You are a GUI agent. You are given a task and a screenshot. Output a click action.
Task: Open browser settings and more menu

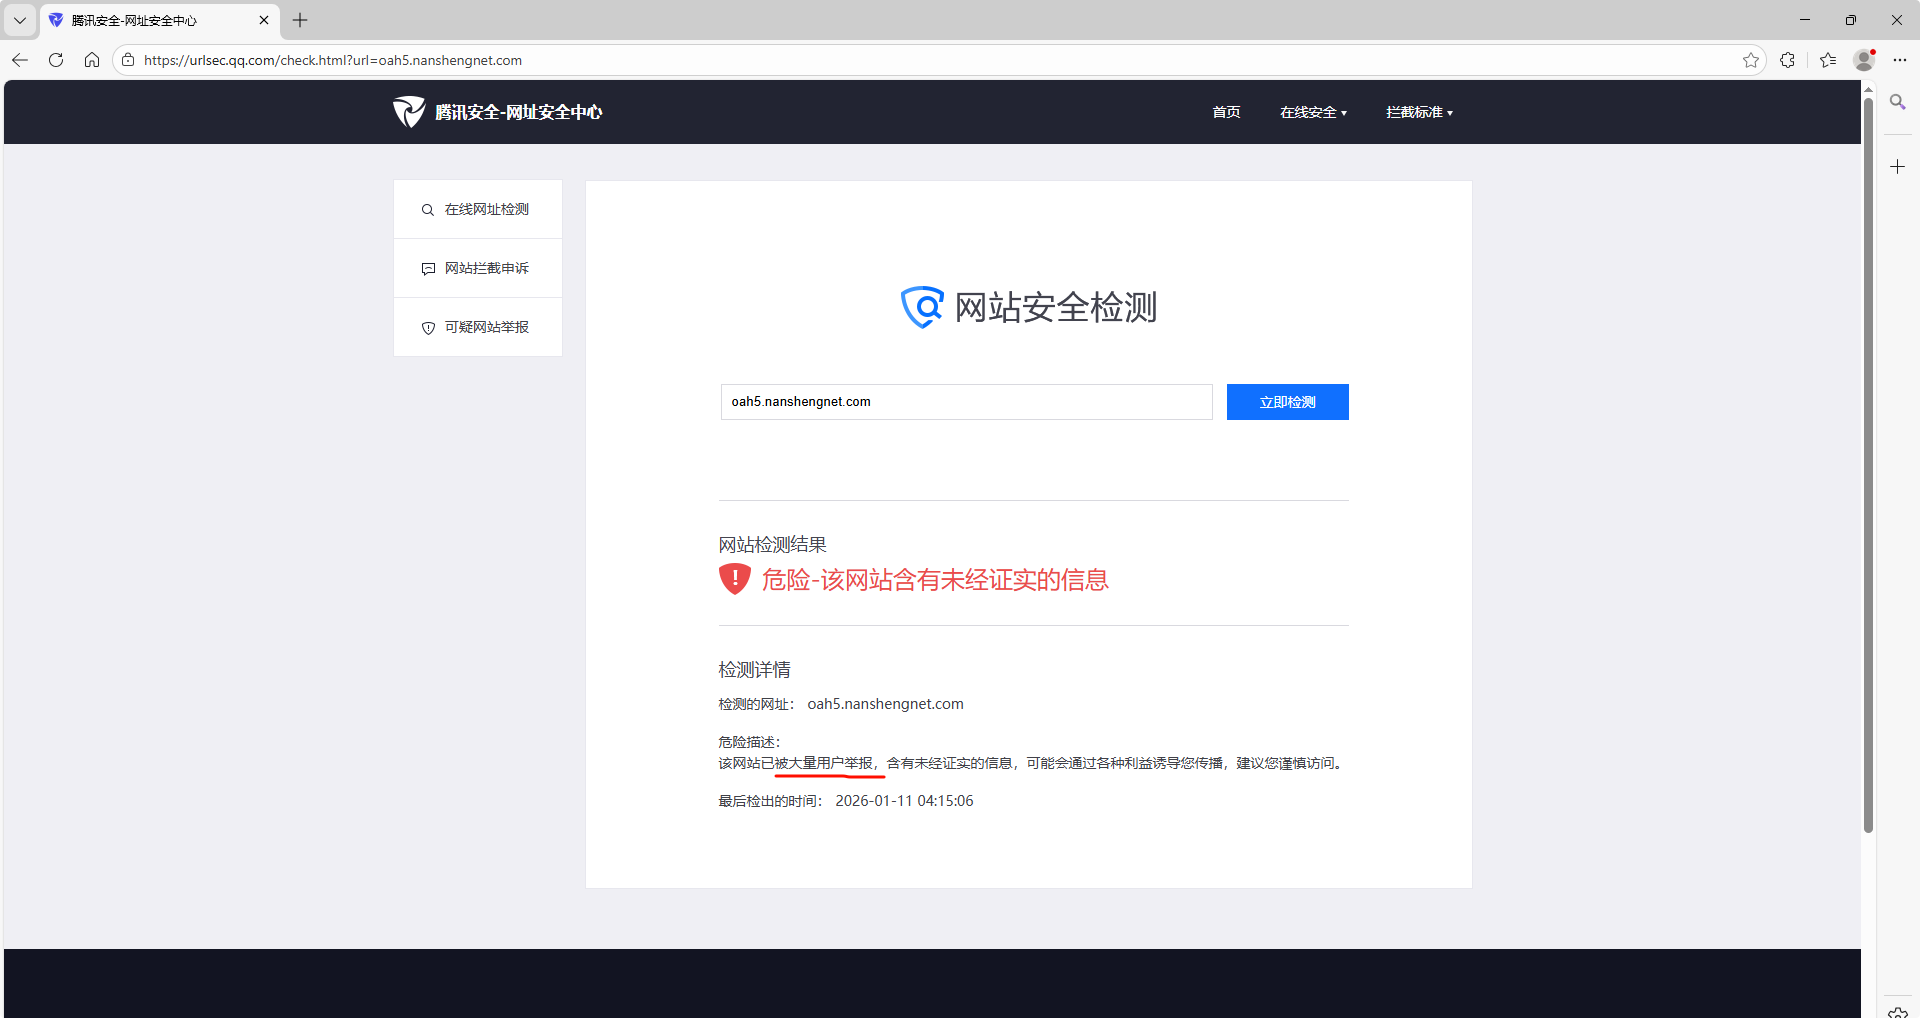point(1900,60)
